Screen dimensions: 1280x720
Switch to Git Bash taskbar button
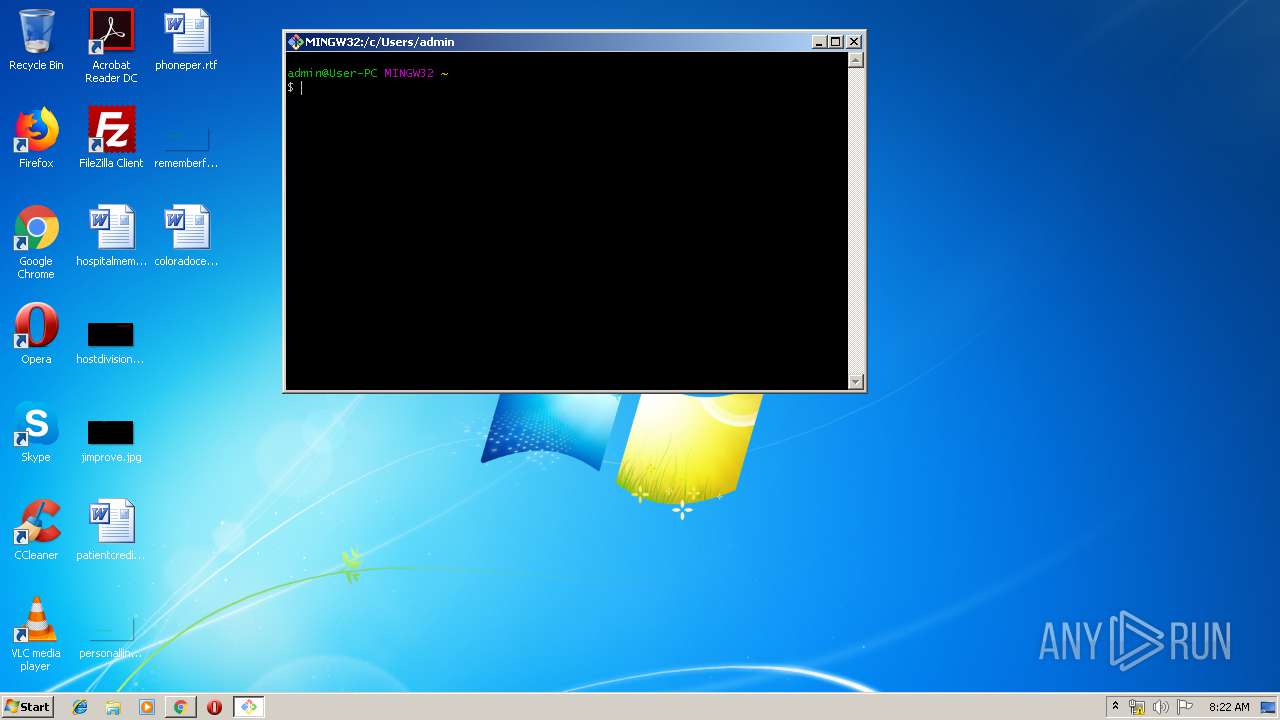tap(248, 707)
